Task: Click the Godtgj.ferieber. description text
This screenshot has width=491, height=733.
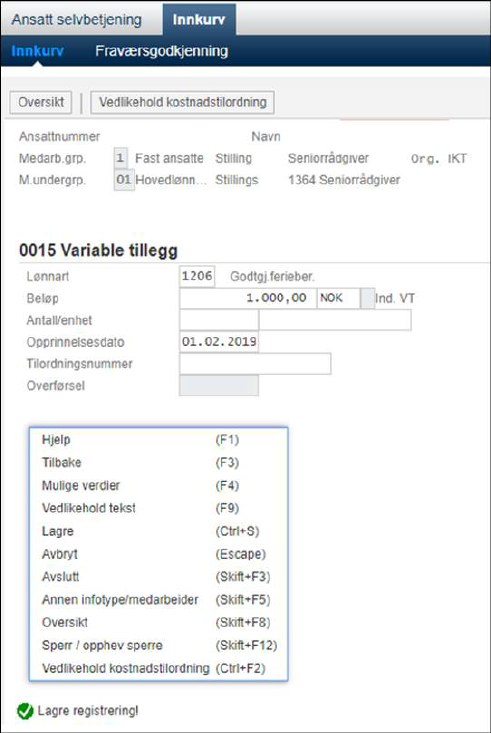Action: tap(272, 276)
